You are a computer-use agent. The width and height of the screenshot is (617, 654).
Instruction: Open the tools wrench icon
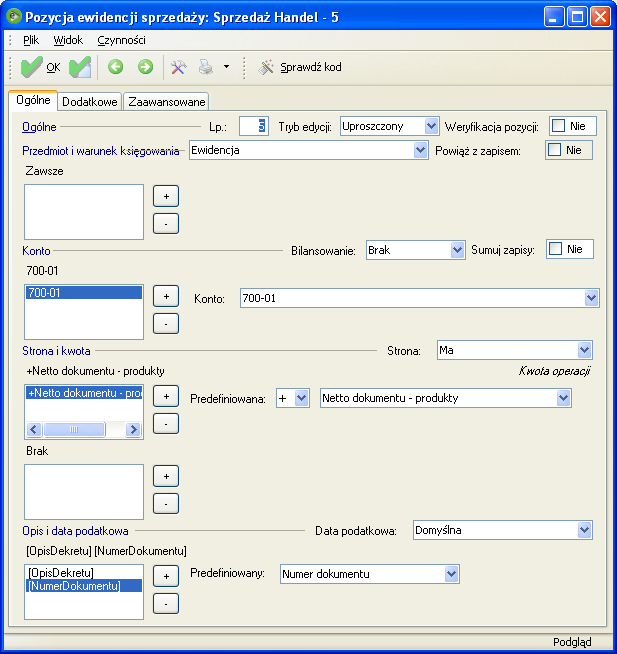(179, 67)
